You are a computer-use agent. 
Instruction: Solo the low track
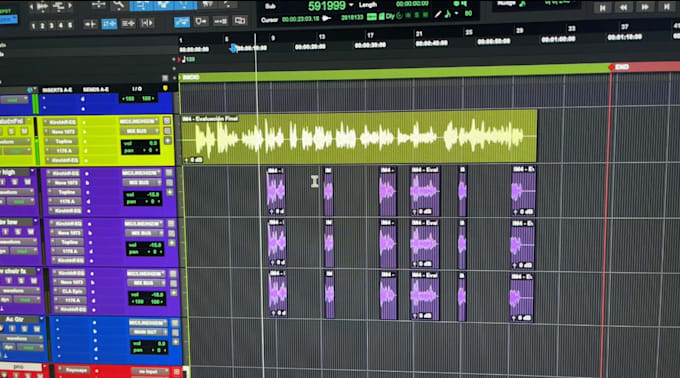click(19, 232)
